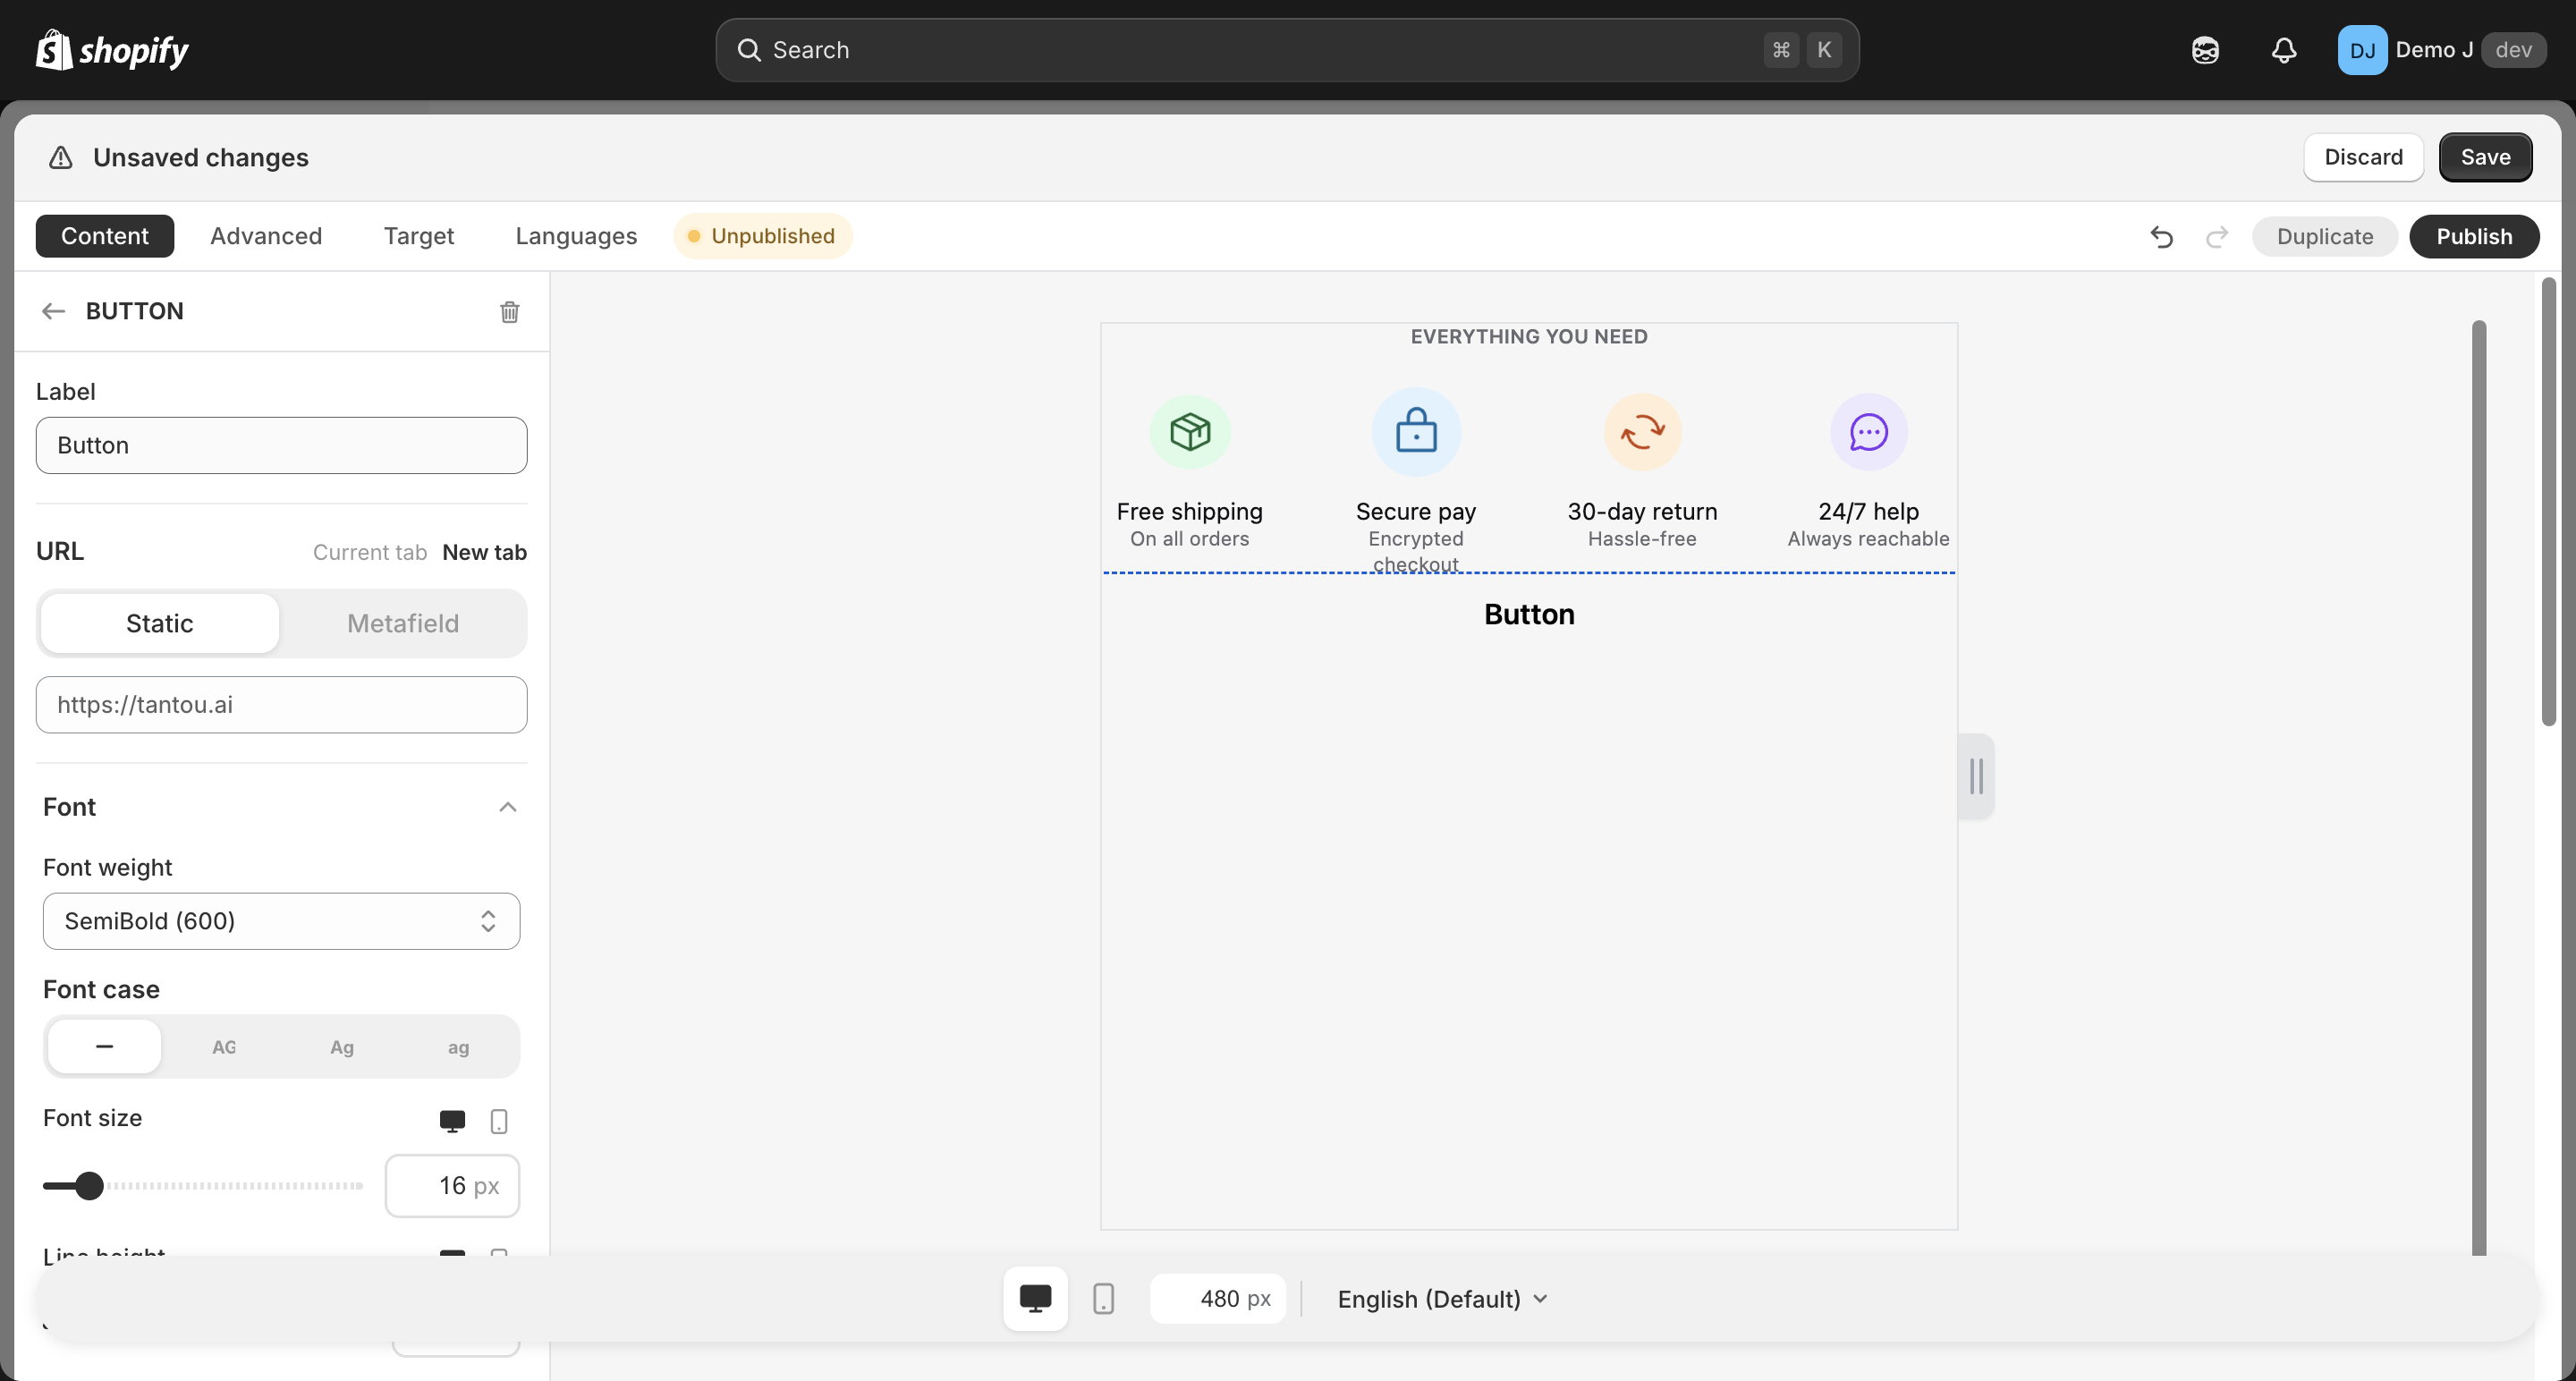This screenshot has height=1381, width=2576.
Task: Choose Metafield URL type
Action: click(x=403, y=623)
